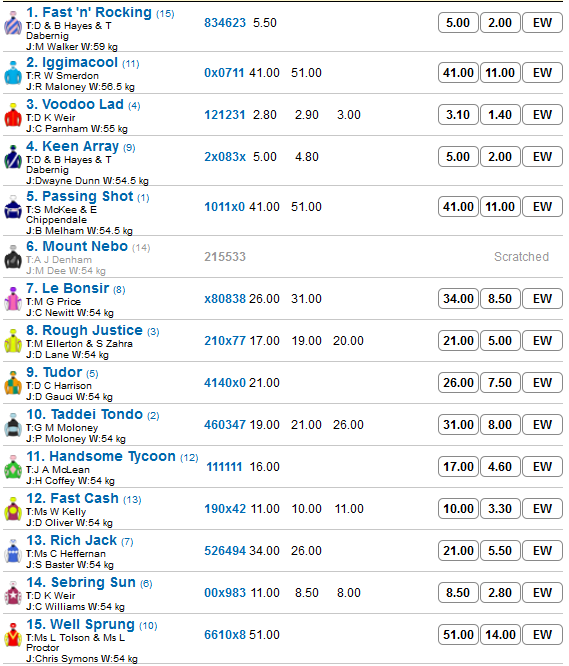This screenshot has width=569, height=666.
Task: Select place odds 2.00 for Keen Array
Action: pyautogui.click(x=500, y=157)
